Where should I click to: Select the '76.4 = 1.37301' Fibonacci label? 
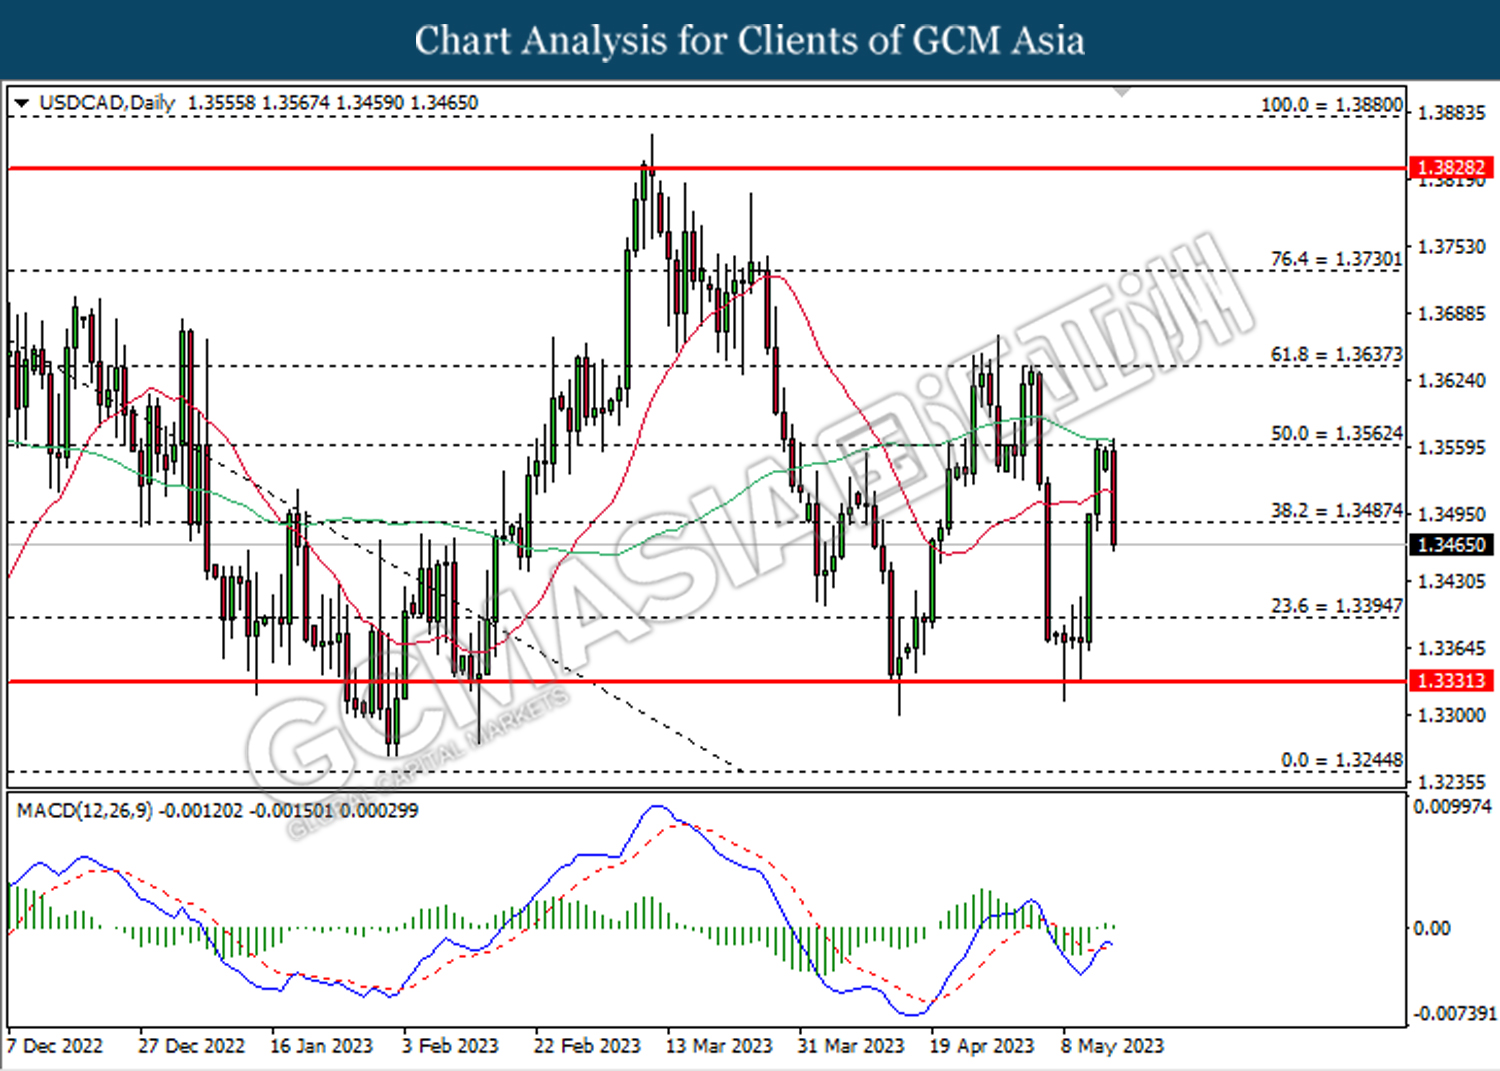[1337, 259]
